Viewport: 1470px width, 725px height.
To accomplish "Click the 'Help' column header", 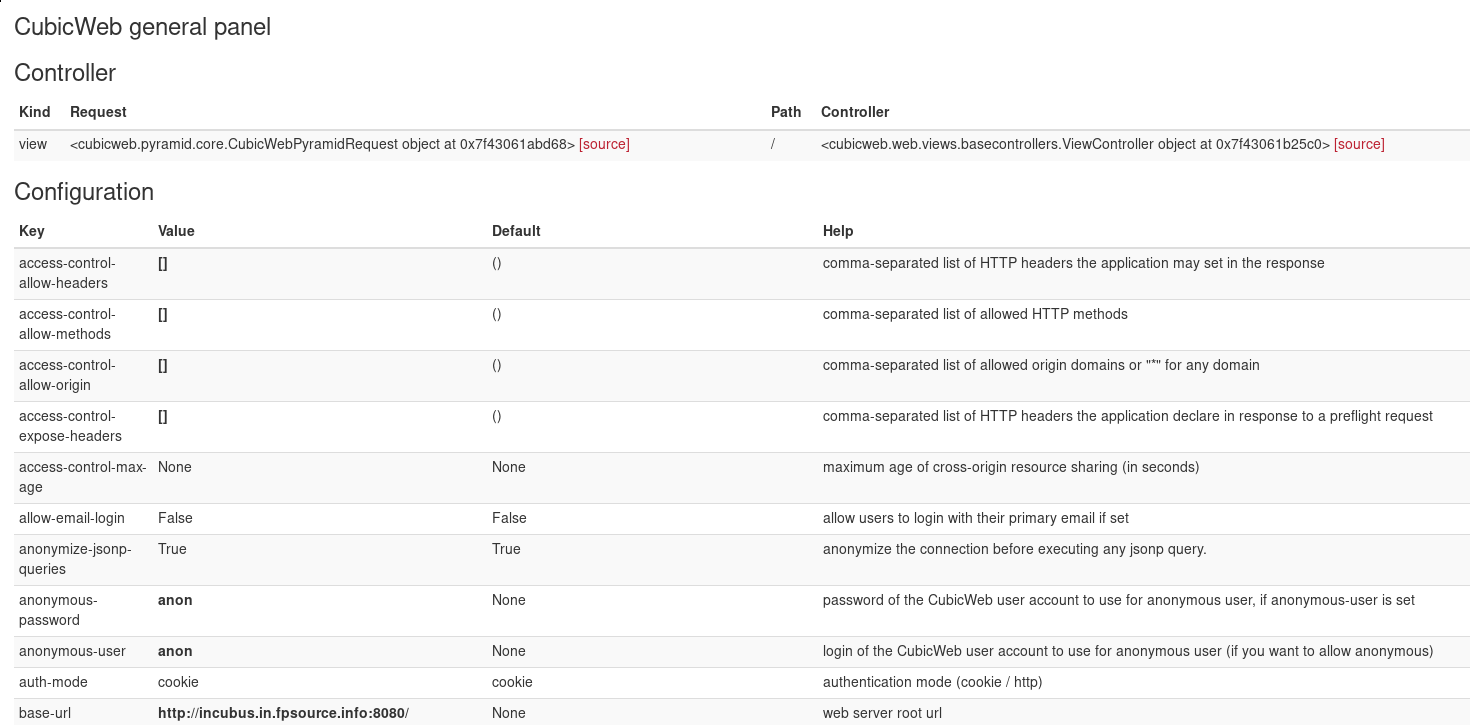I will click(838, 231).
